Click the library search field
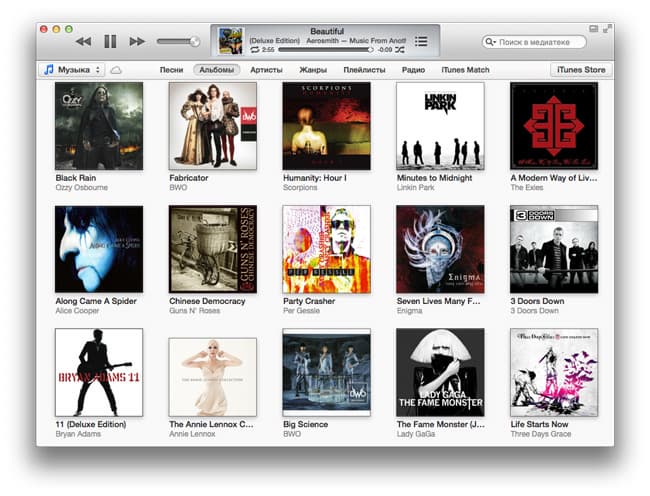650x496 pixels. [x=534, y=42]
